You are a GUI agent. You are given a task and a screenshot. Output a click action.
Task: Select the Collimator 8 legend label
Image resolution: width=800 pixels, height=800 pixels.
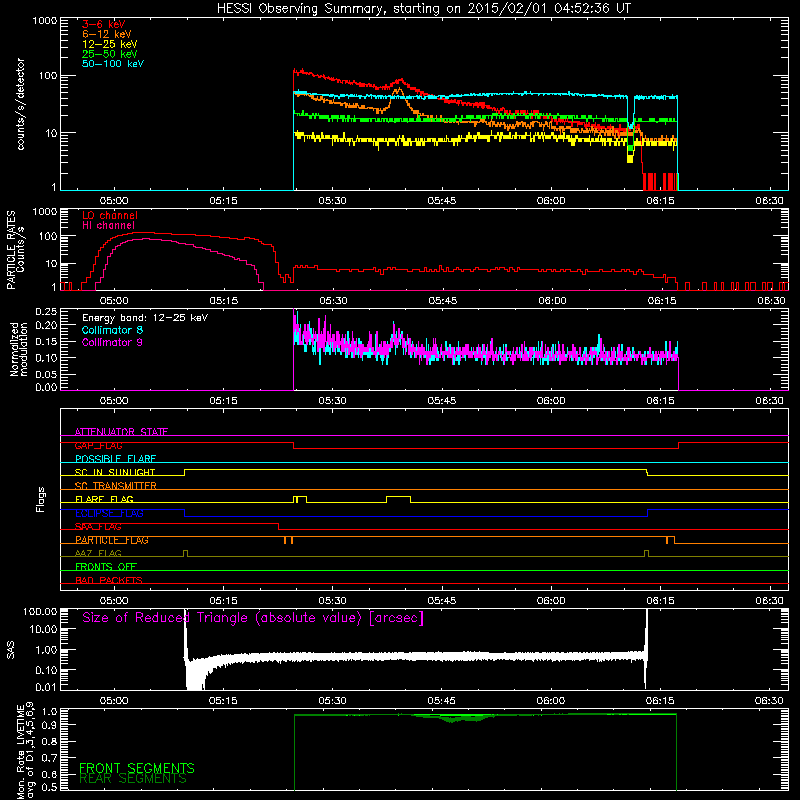point(112,330)
